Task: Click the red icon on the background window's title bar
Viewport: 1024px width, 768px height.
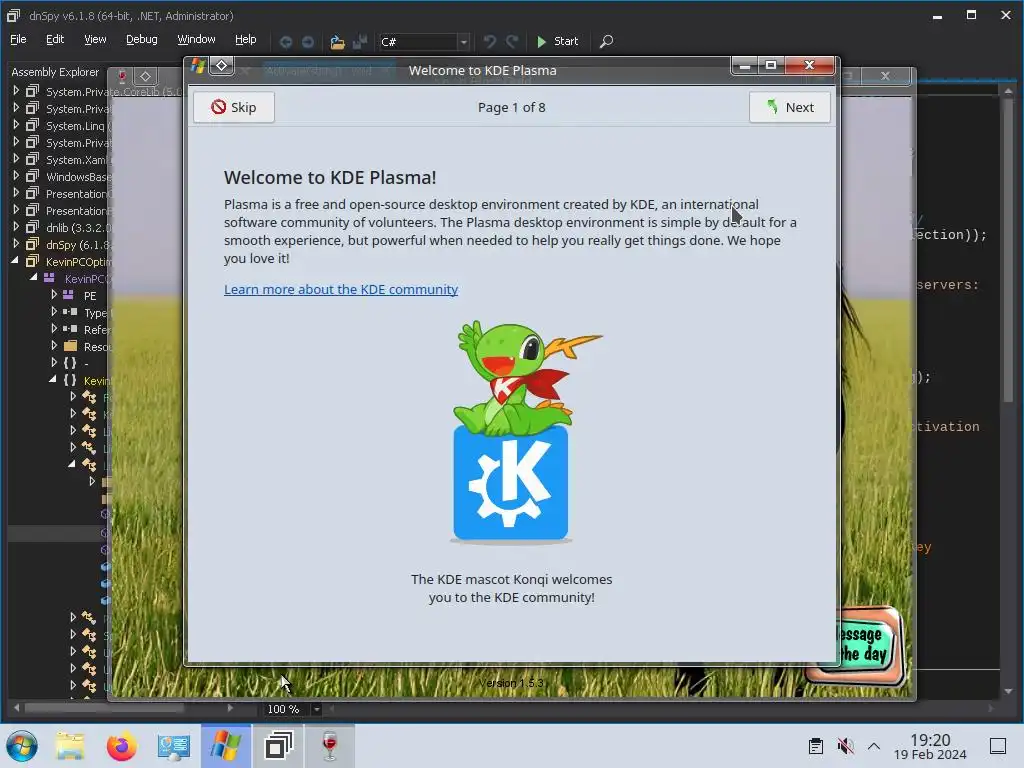Action: pos(122,76)
